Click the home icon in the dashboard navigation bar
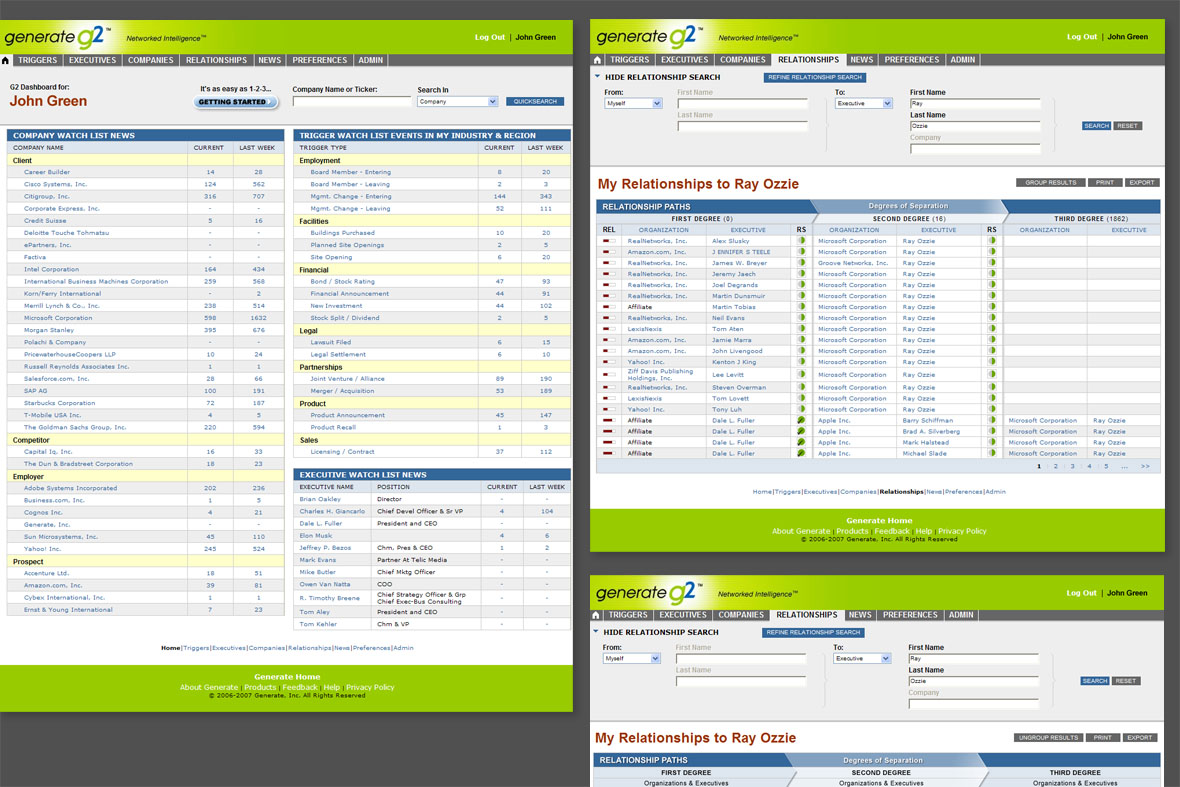Screen dimensions: 1180x787 (x=6, y=60)
